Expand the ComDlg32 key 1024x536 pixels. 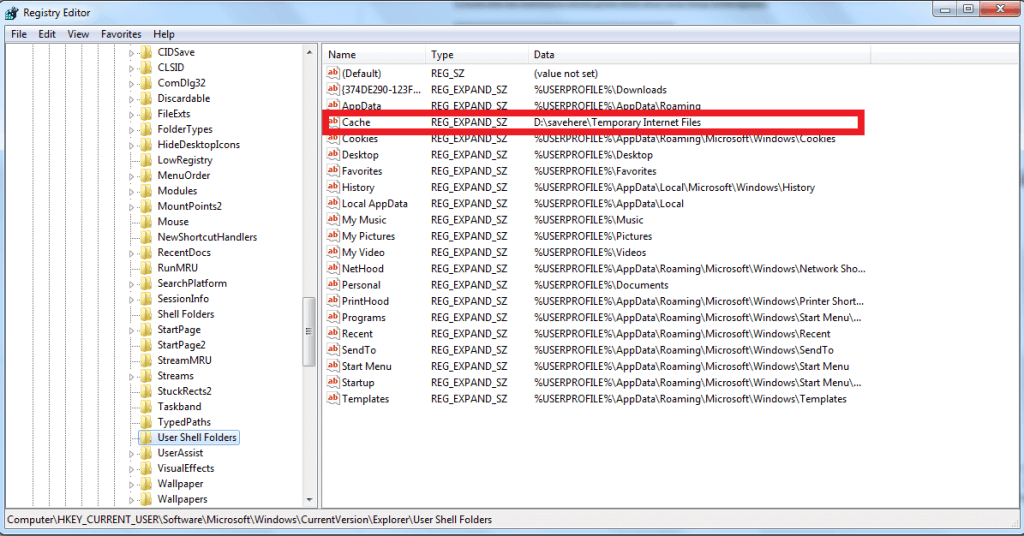click(x=131, y=84)
